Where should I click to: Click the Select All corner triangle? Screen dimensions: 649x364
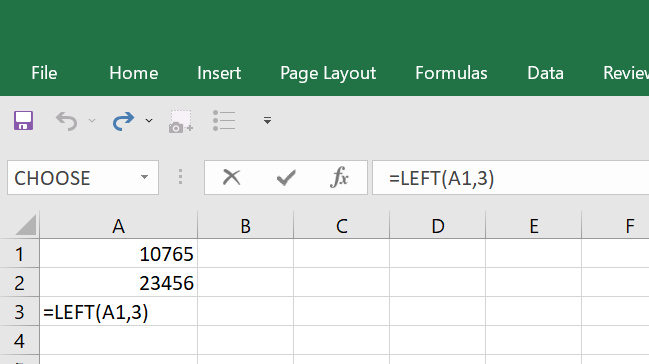click(26, 225)
